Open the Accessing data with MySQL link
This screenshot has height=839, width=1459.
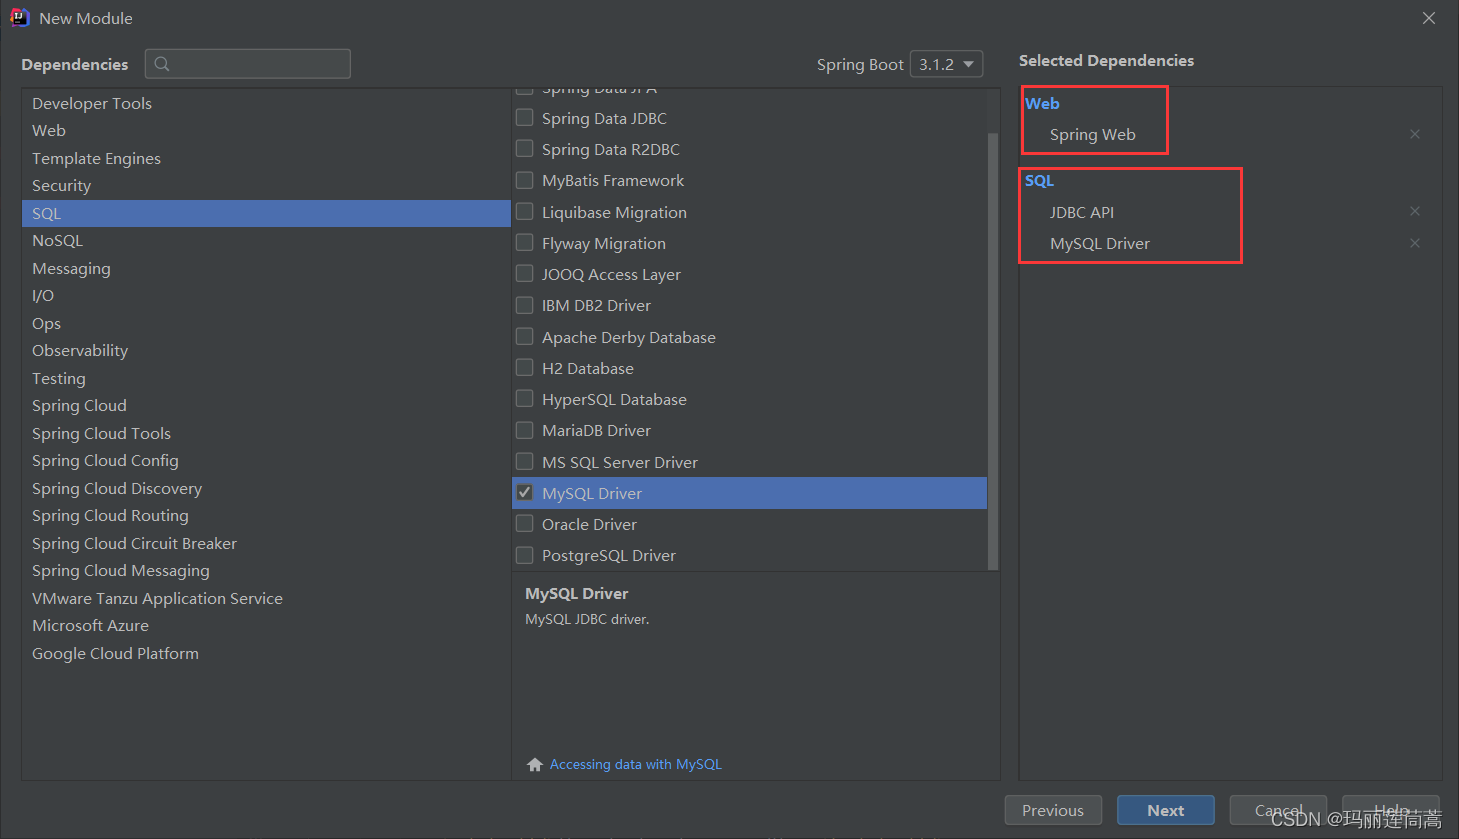(636, 764)
